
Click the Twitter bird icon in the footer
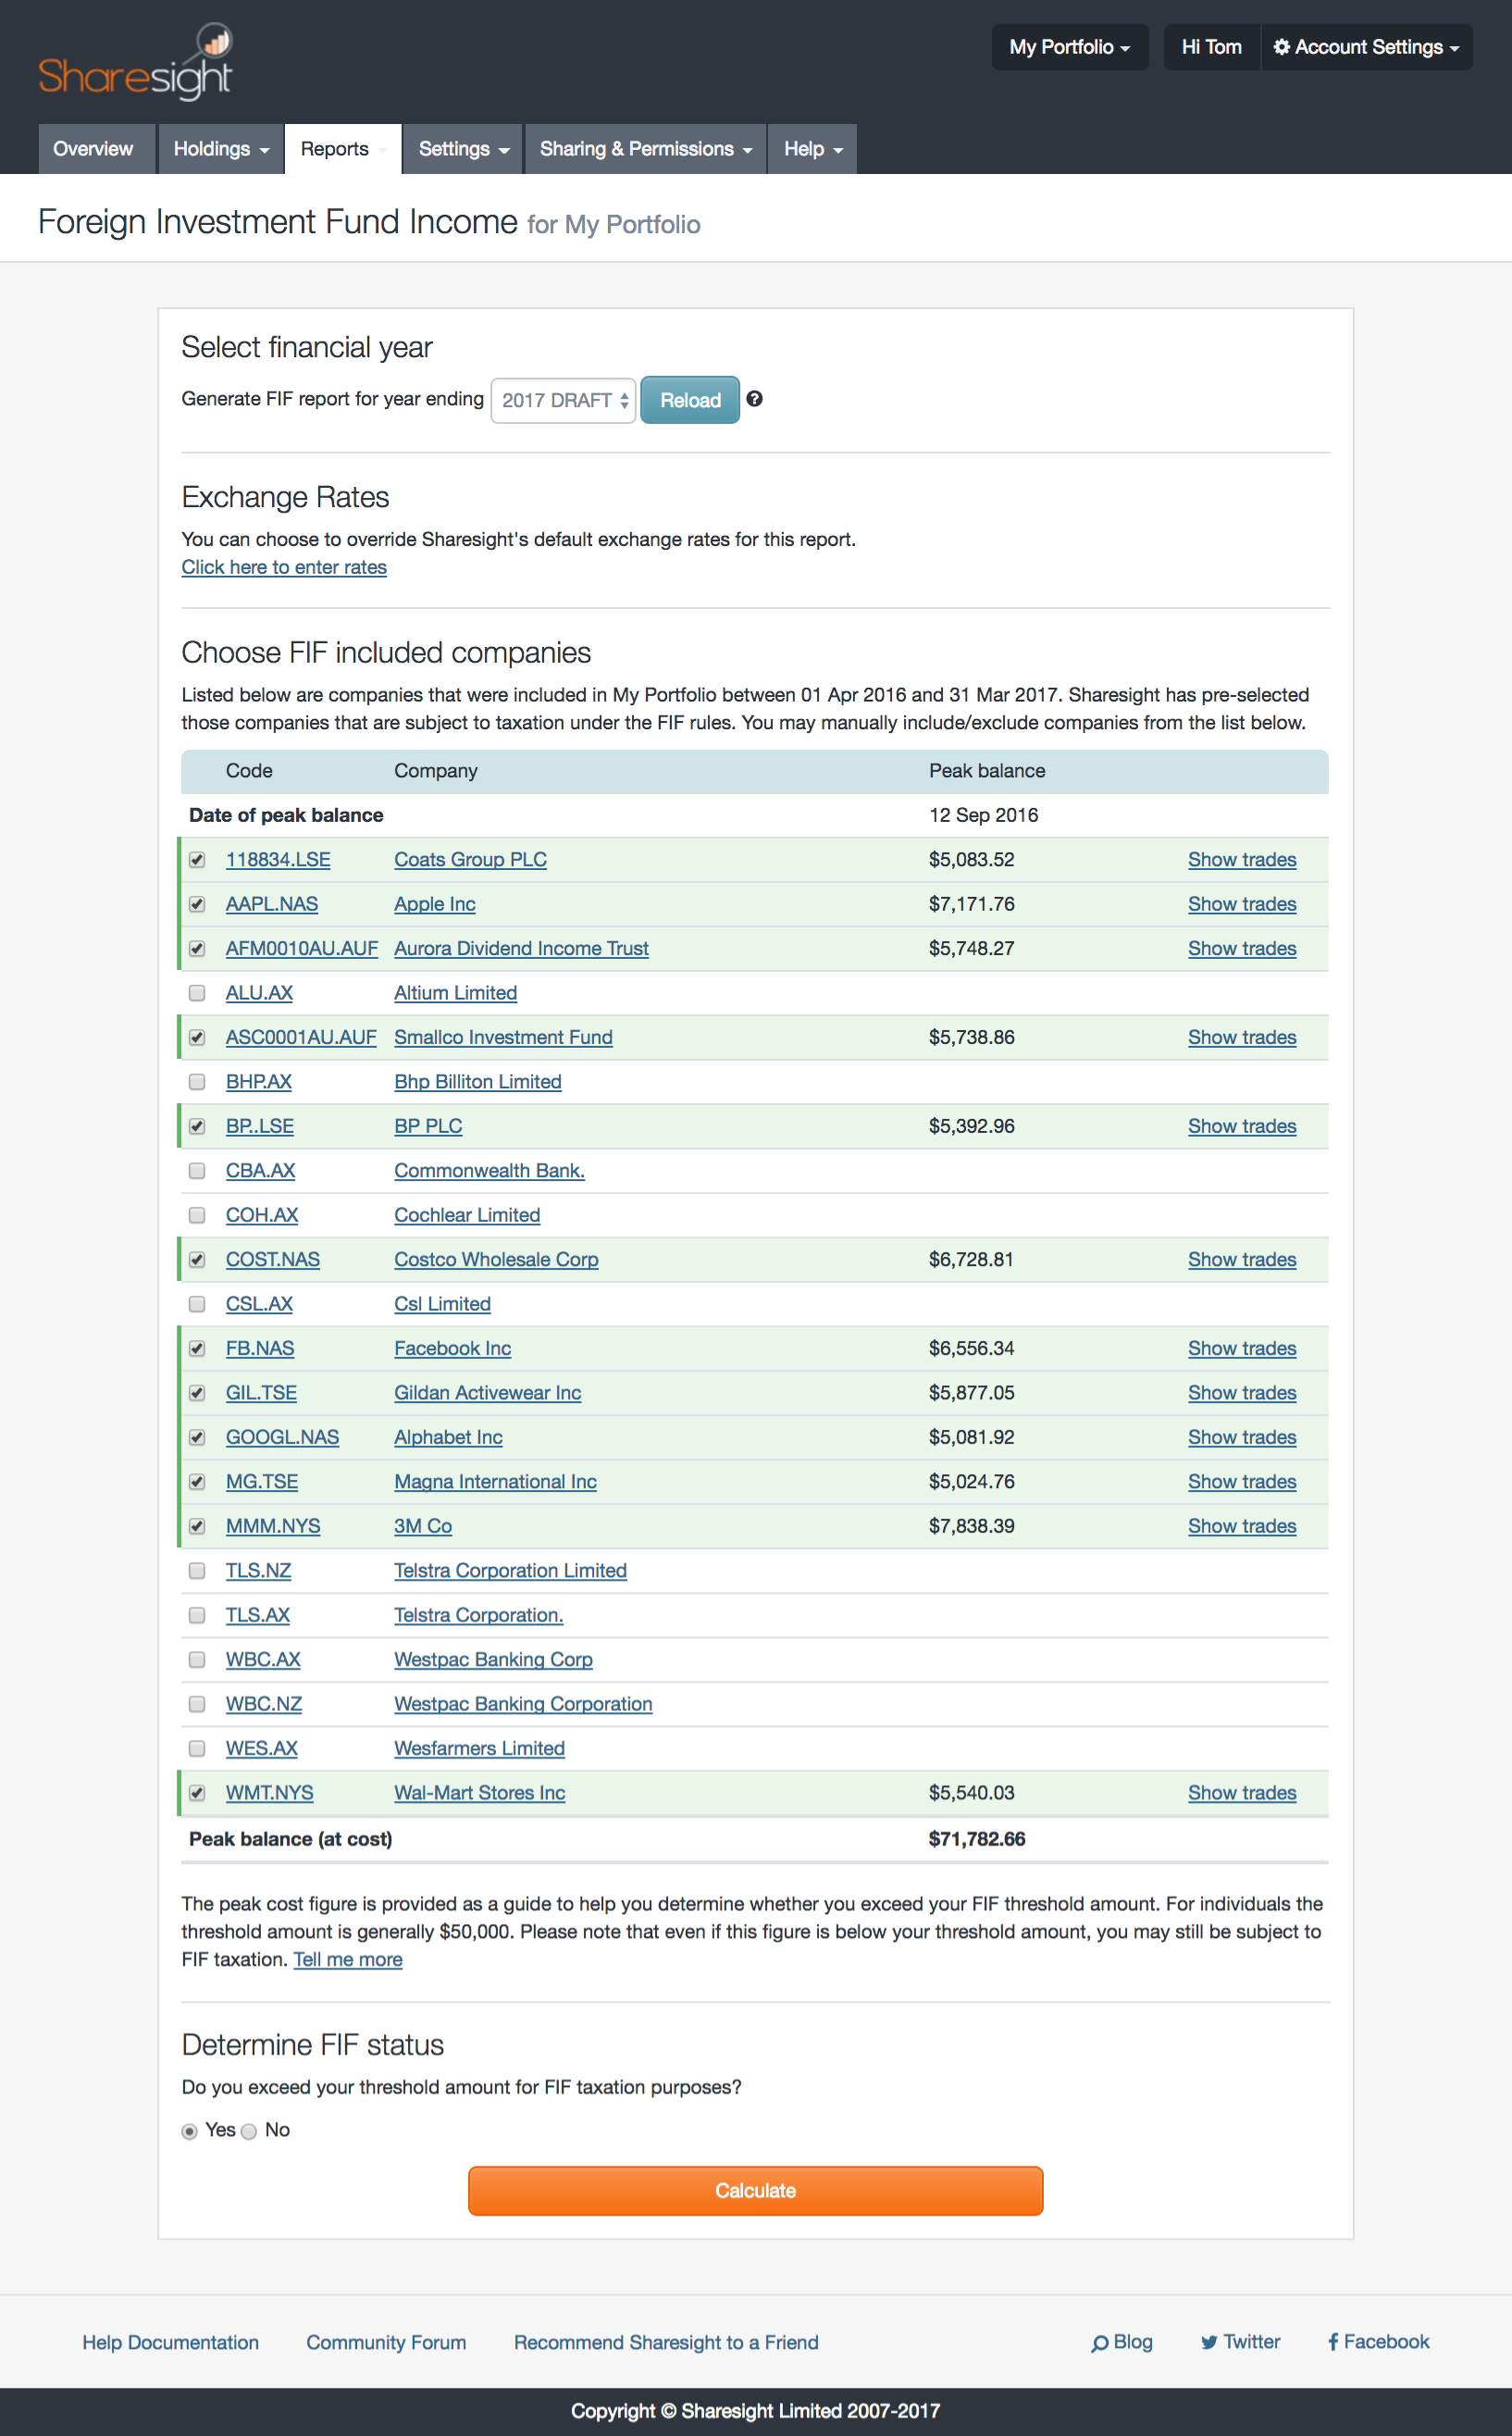(x=1210, y=2342)
